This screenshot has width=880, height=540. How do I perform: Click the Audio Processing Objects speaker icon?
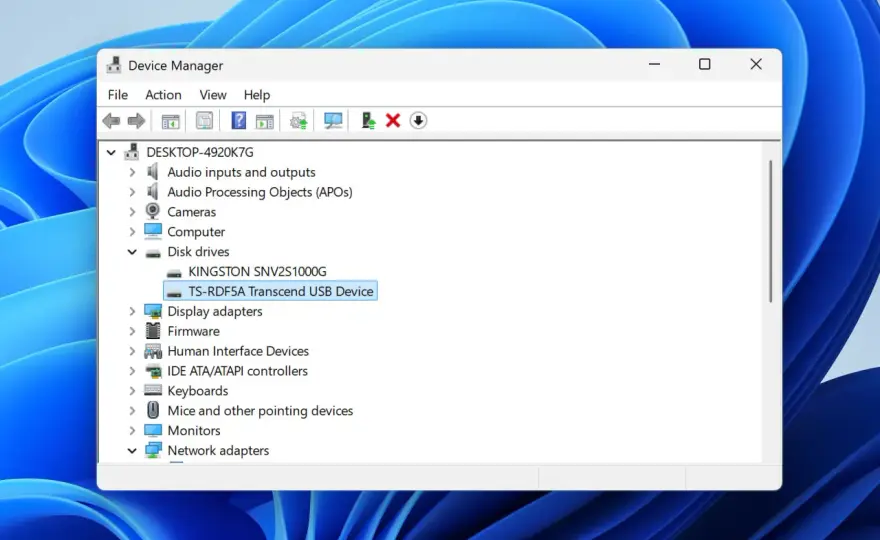(153, 191)
